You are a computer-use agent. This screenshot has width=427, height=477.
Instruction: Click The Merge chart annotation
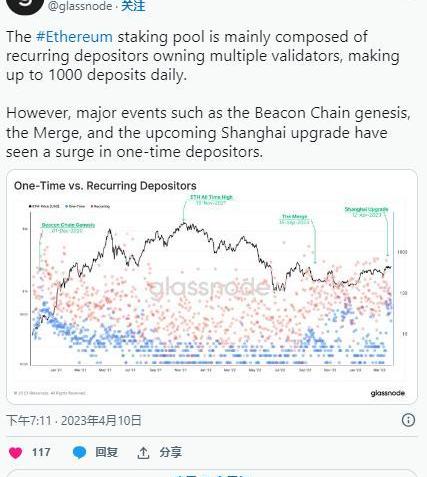click(x=295, y=219)
